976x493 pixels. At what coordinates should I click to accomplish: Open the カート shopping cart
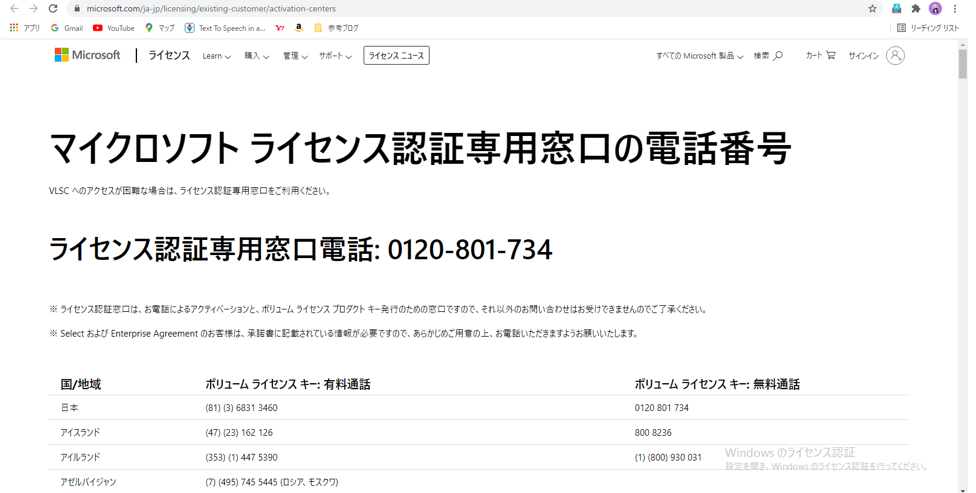point(820,55)
